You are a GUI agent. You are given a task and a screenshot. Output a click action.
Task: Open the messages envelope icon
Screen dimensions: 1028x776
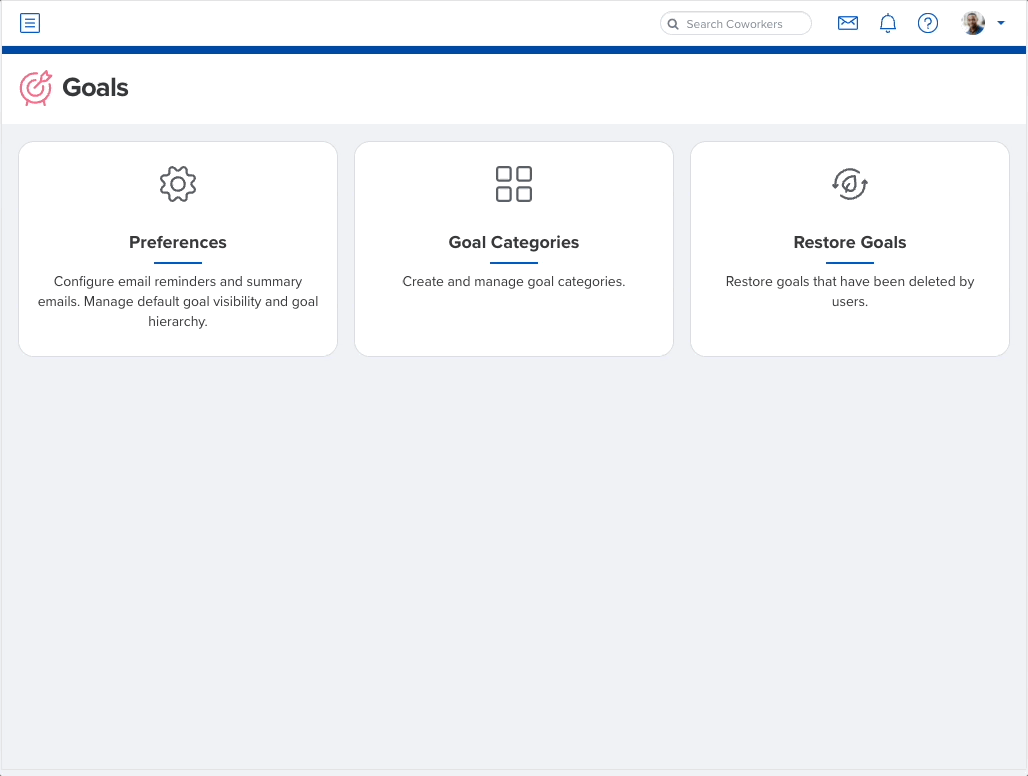tap(848, 24)
